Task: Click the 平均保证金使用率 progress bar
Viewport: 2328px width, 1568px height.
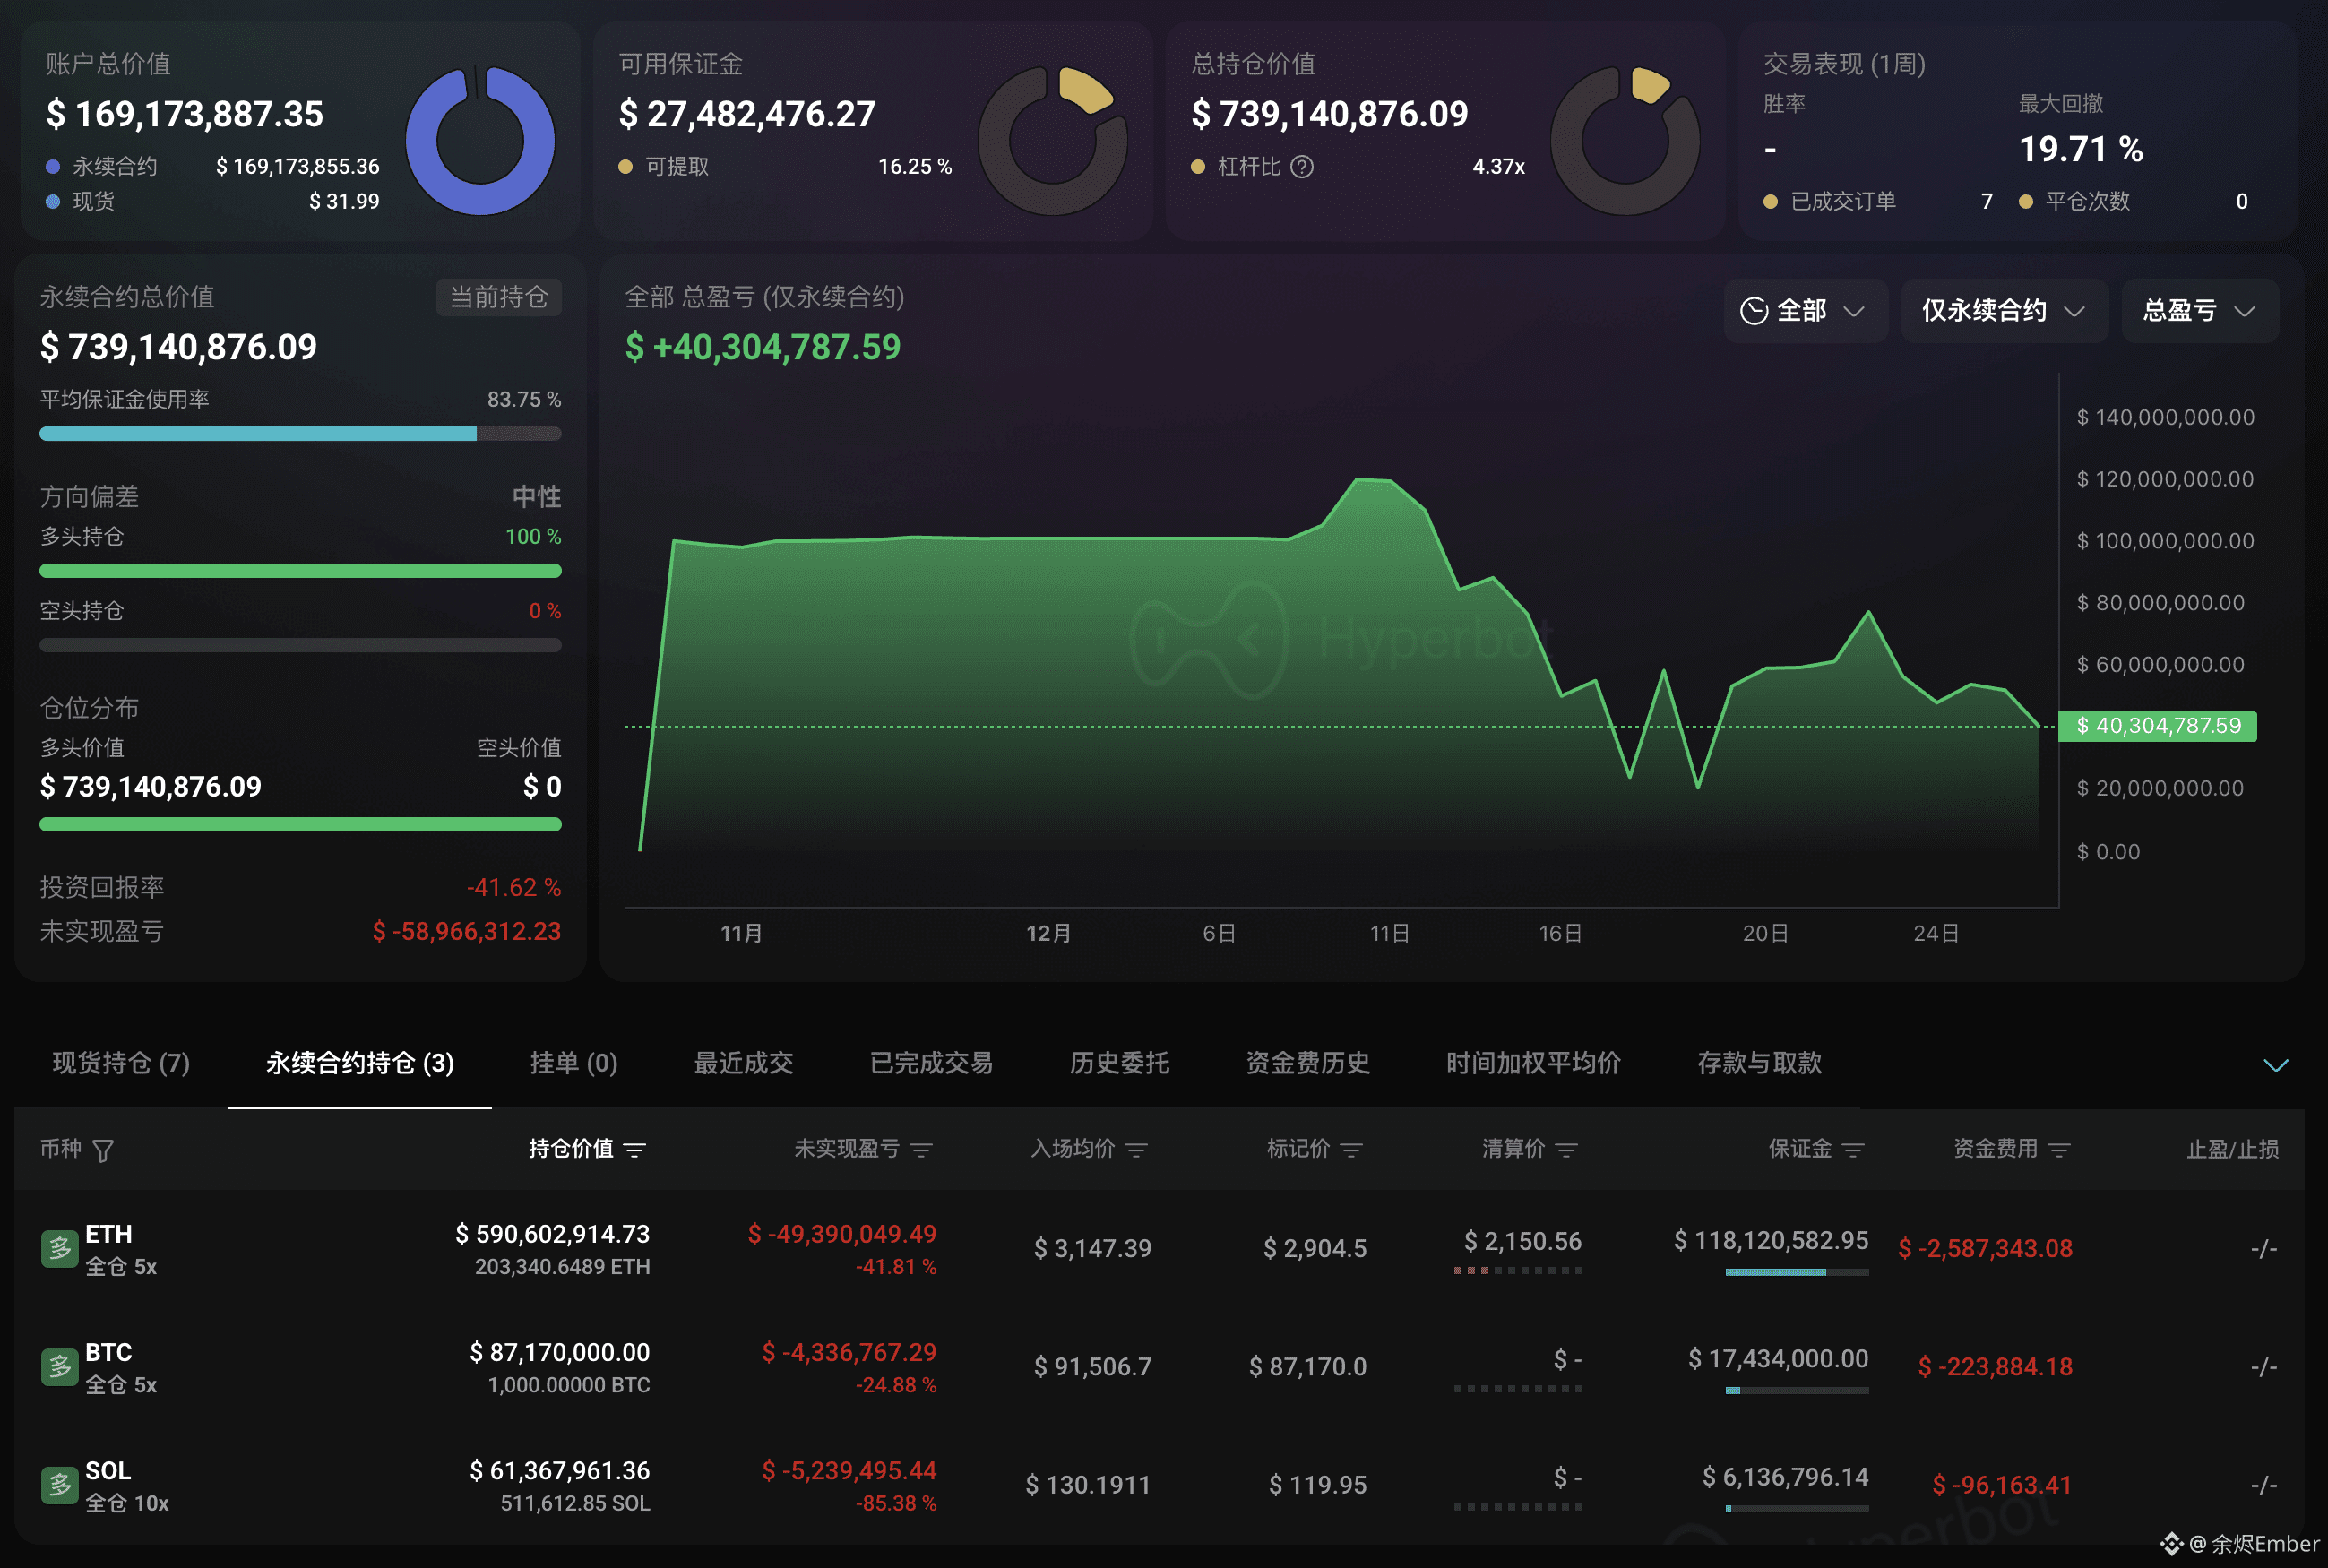Action: [x=300, y=434]
